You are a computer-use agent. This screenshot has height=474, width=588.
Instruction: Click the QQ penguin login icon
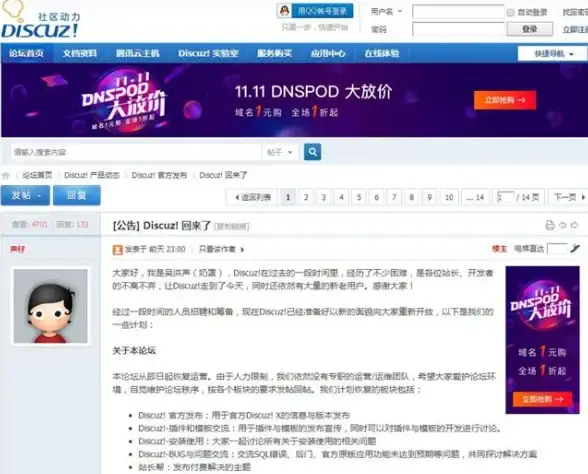284,11
